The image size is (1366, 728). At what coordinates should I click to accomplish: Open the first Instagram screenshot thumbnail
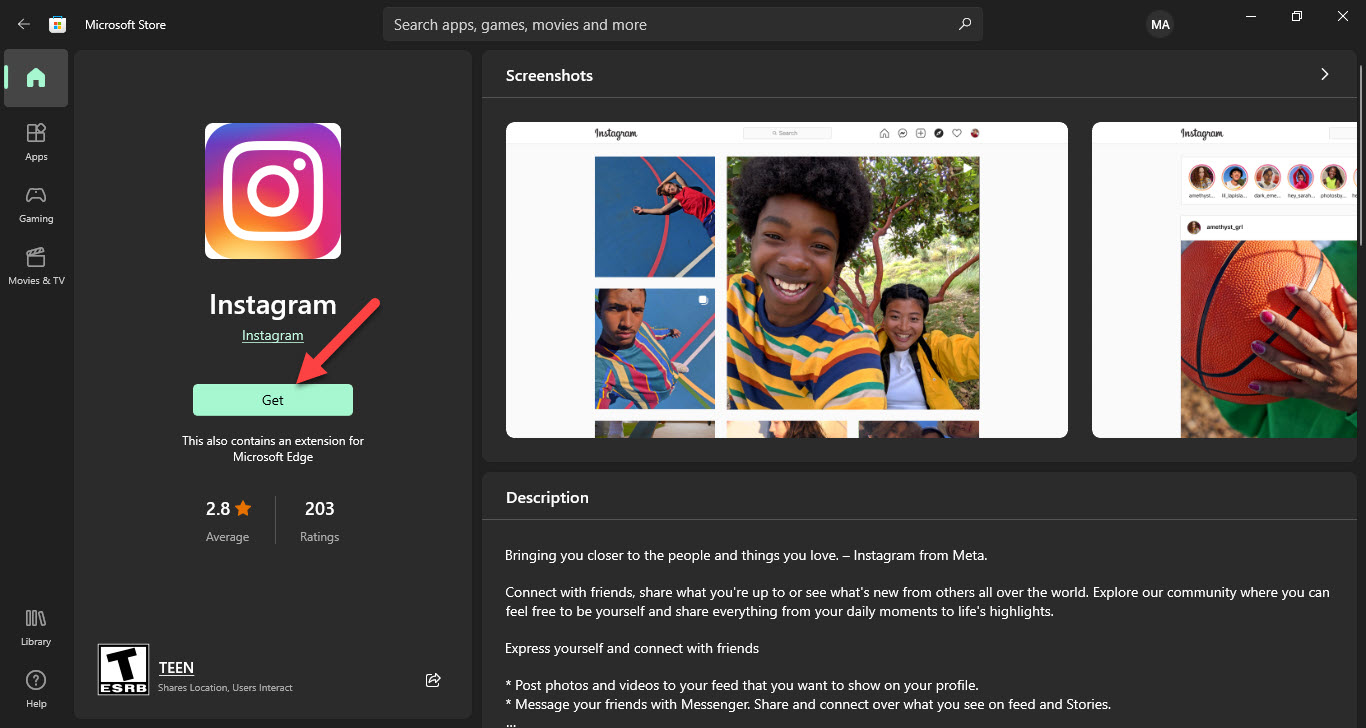[x=786, y=280]
